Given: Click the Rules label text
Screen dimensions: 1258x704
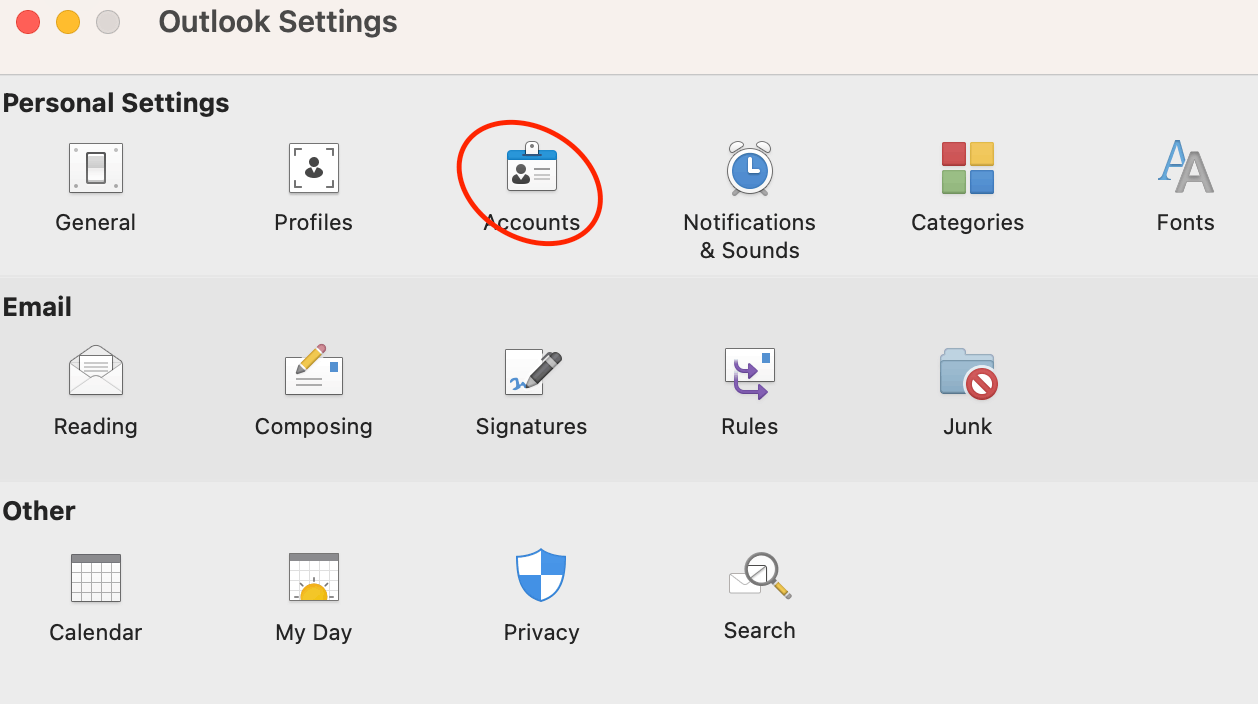Looking at the screenshot, I should click(750, 427).
